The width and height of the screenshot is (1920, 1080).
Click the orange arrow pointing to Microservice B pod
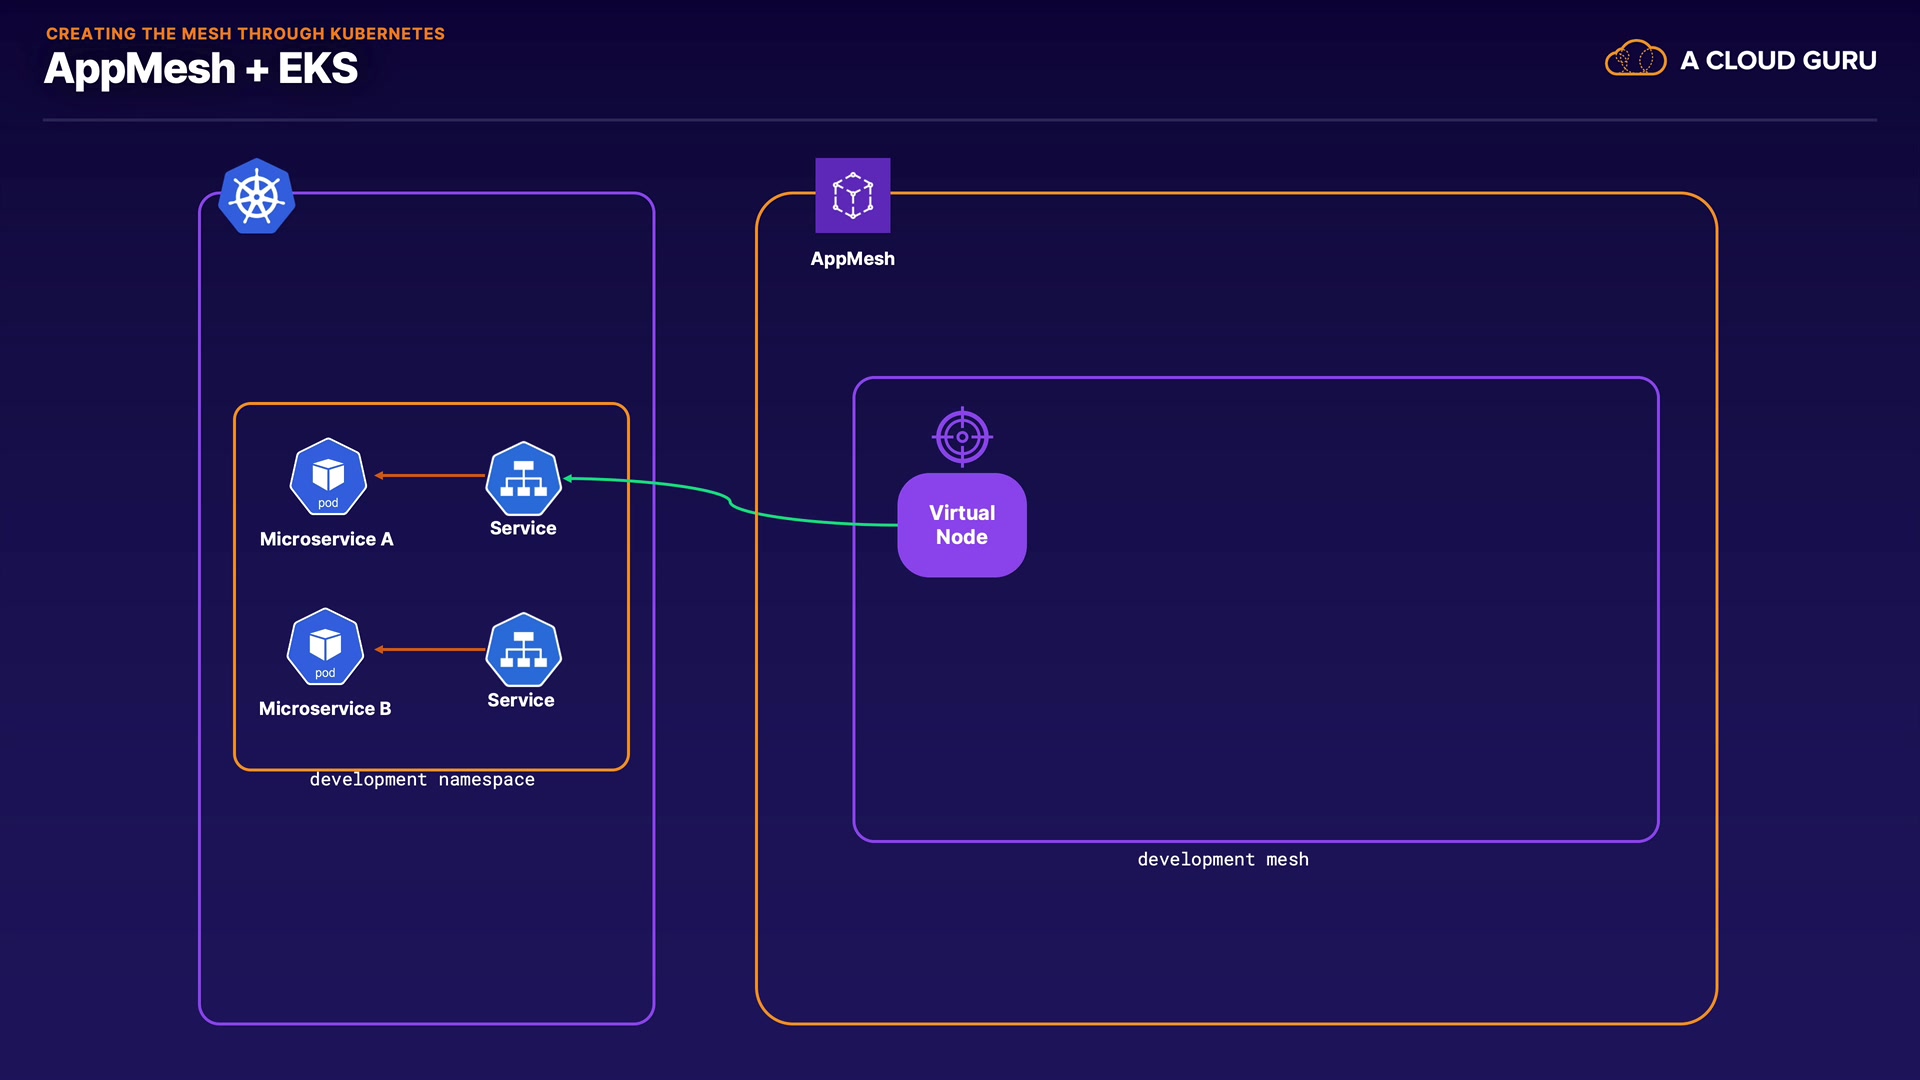click(x=430, y=650)
